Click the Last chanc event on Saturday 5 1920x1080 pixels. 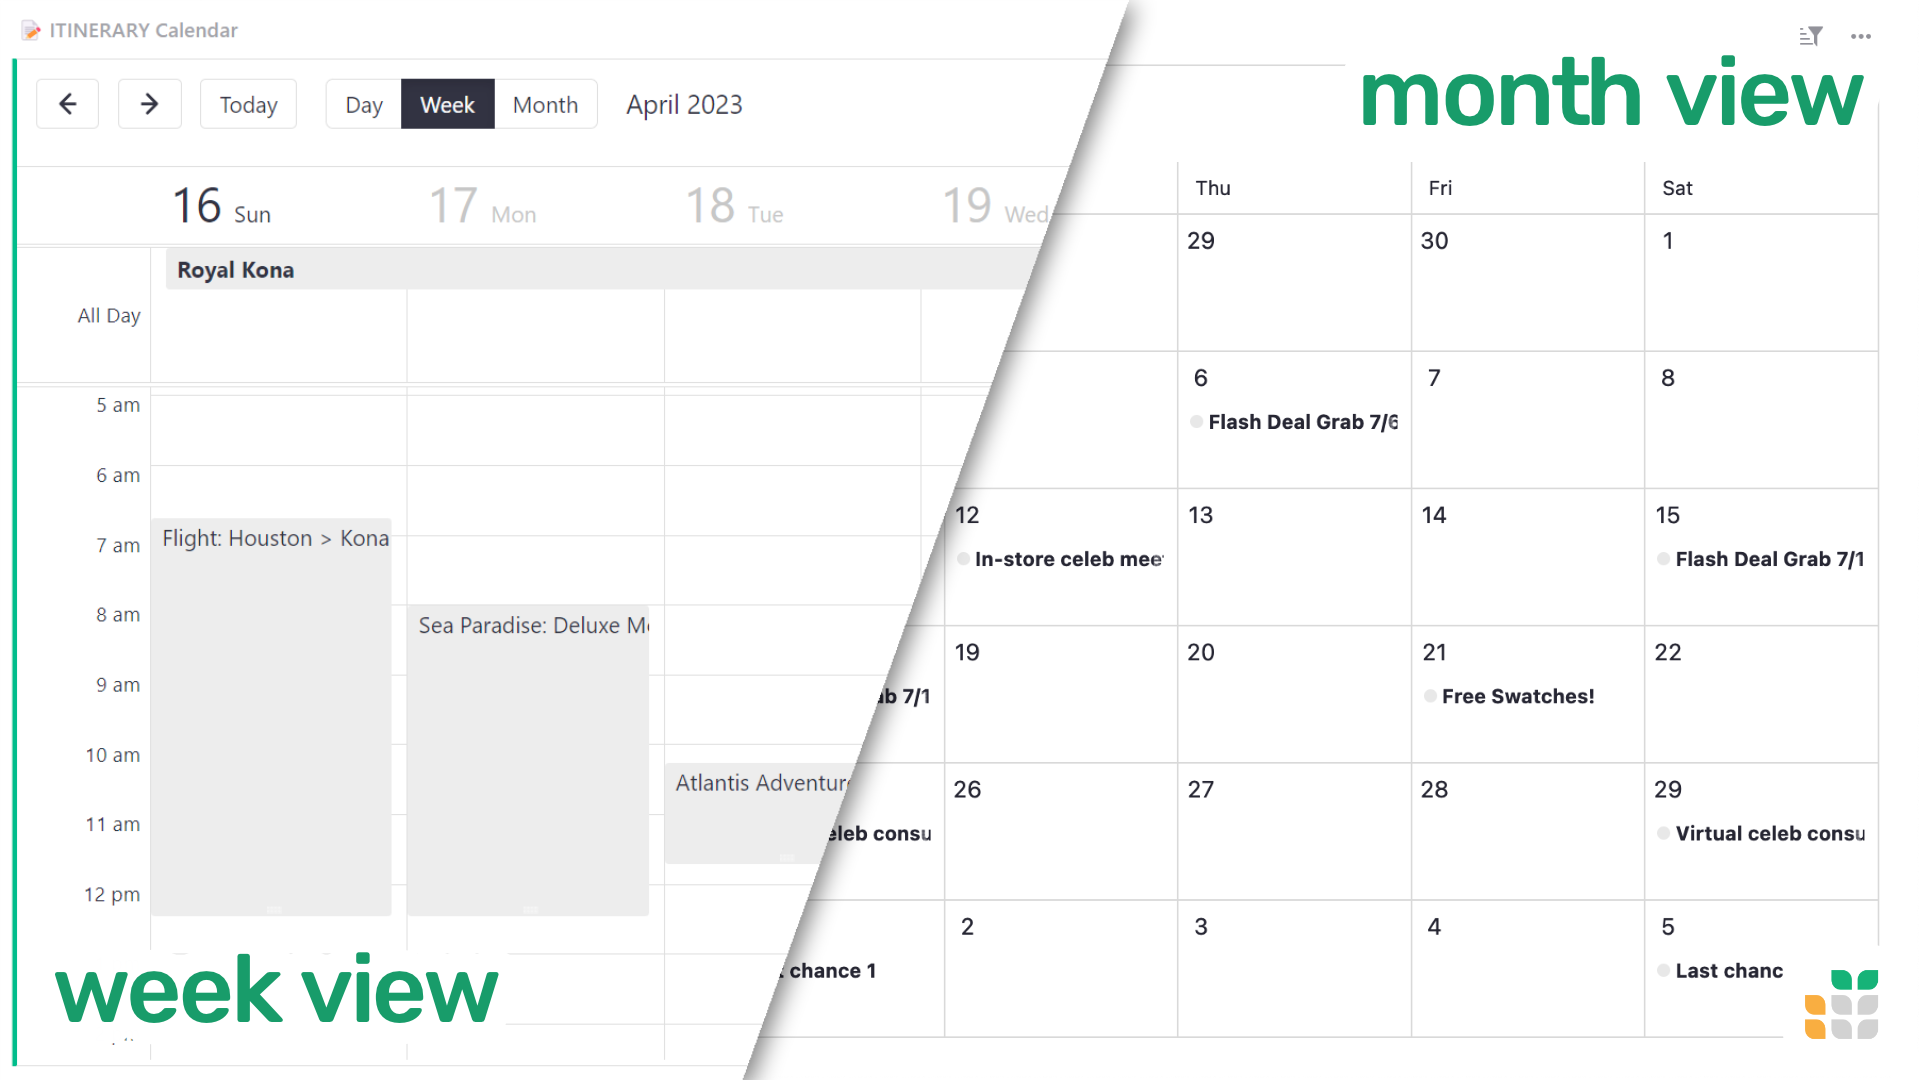pyautogui.click(x=1730, y=971)
